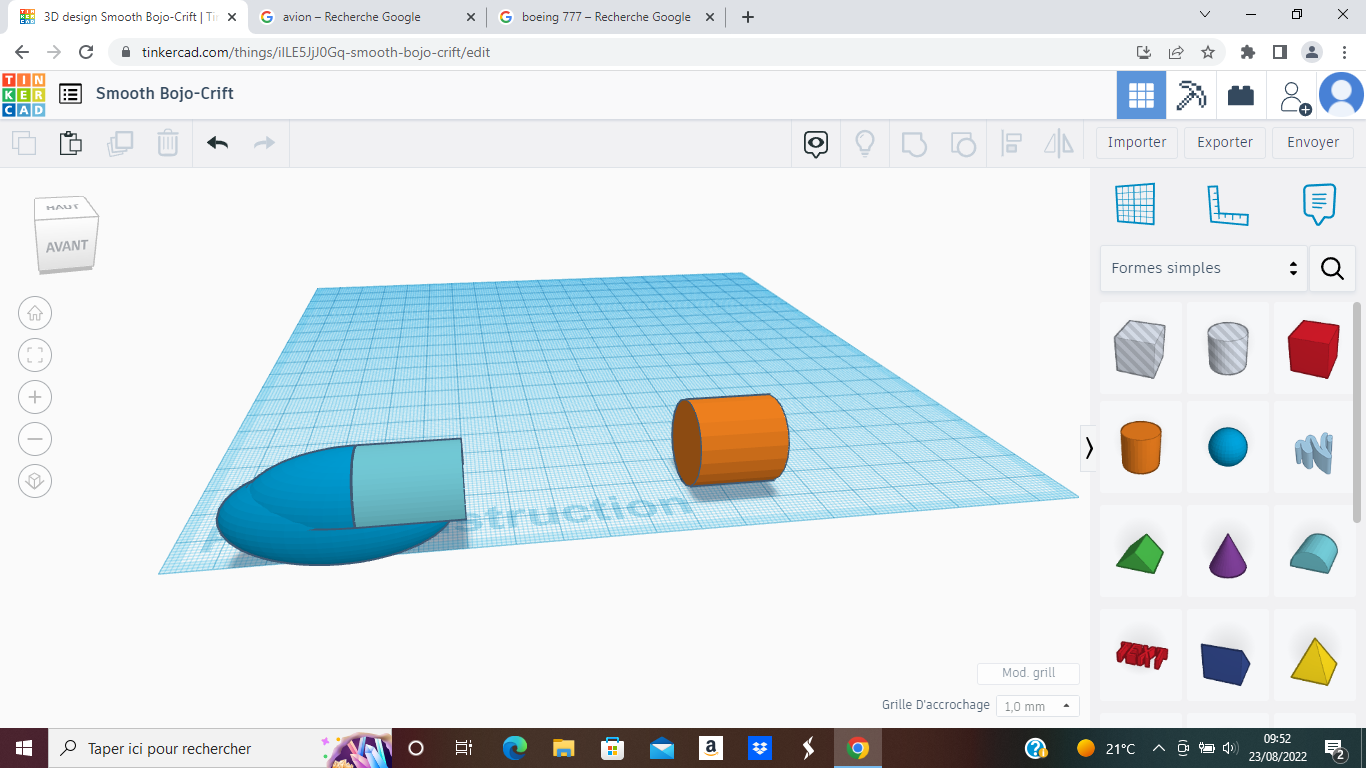Viewport: 1366px width, 768px height.
Task: Open File Explorer from the taskbar
Action: tap(564, 748)
